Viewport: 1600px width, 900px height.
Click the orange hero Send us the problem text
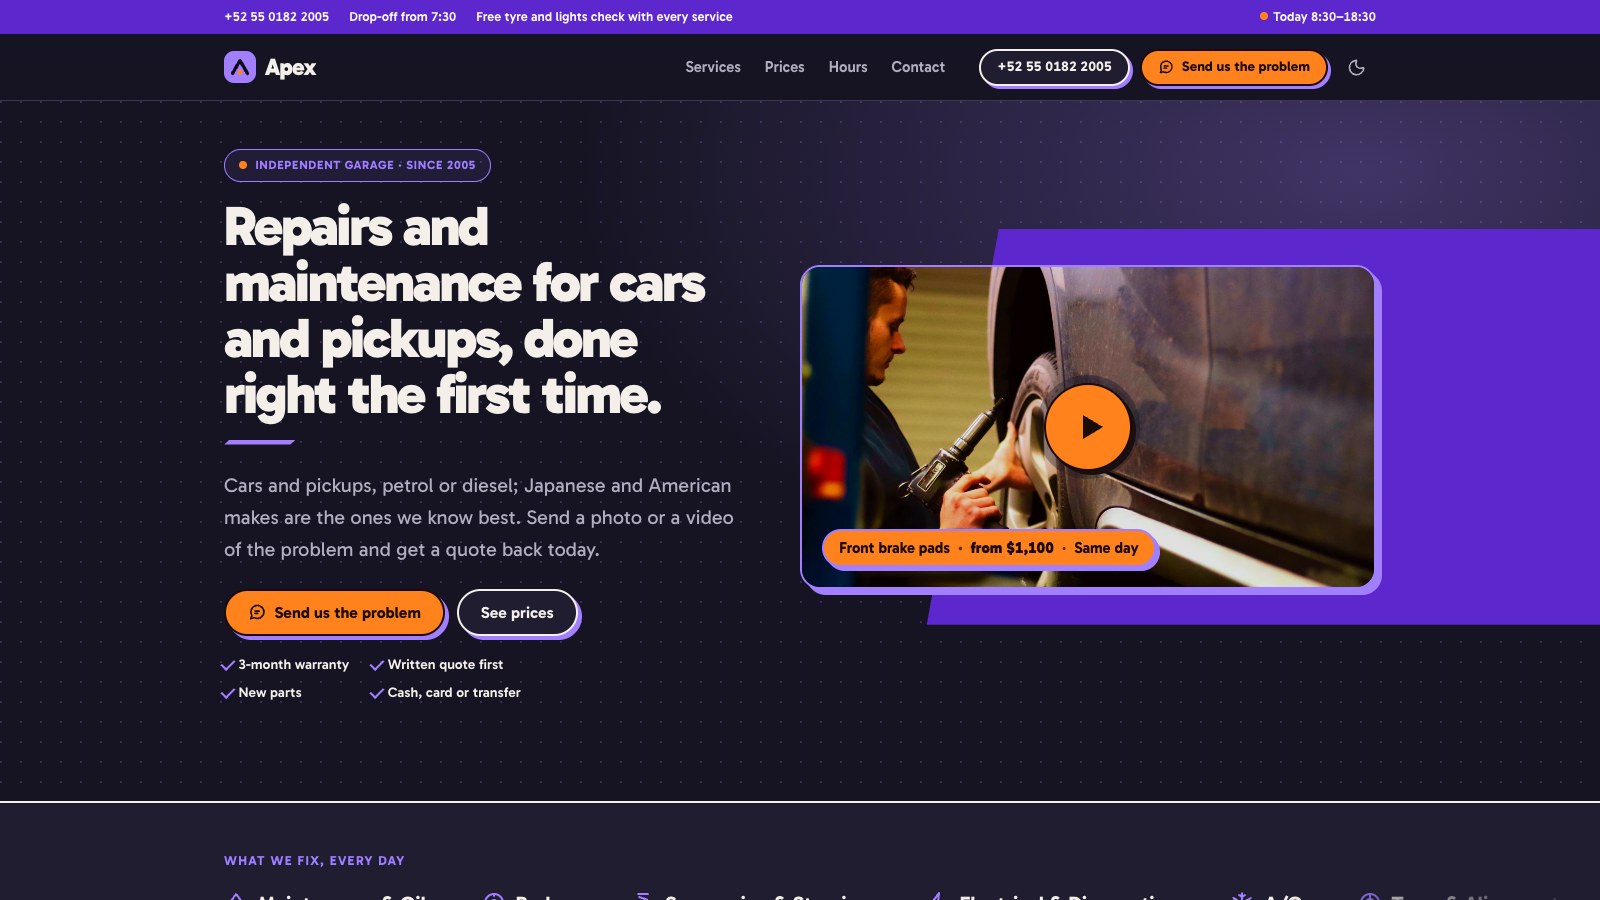[347, 613]
